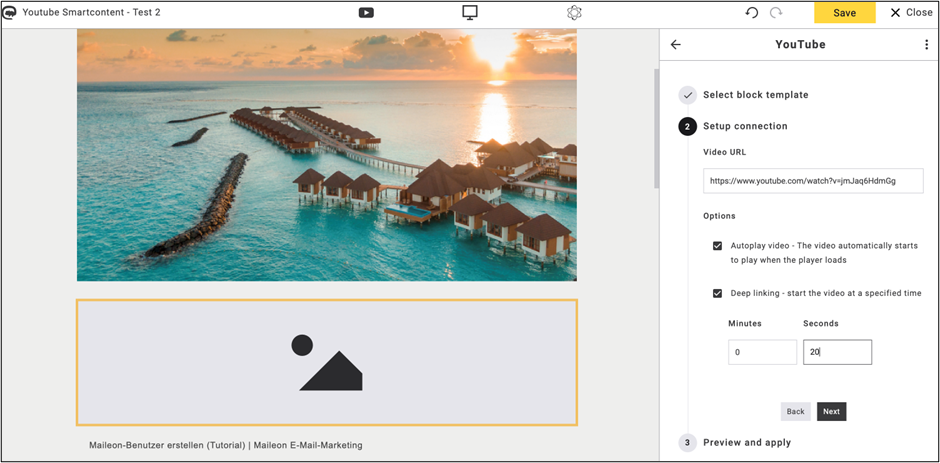Save the content
The height and width of the screenshot is (463, 940).
844,13
